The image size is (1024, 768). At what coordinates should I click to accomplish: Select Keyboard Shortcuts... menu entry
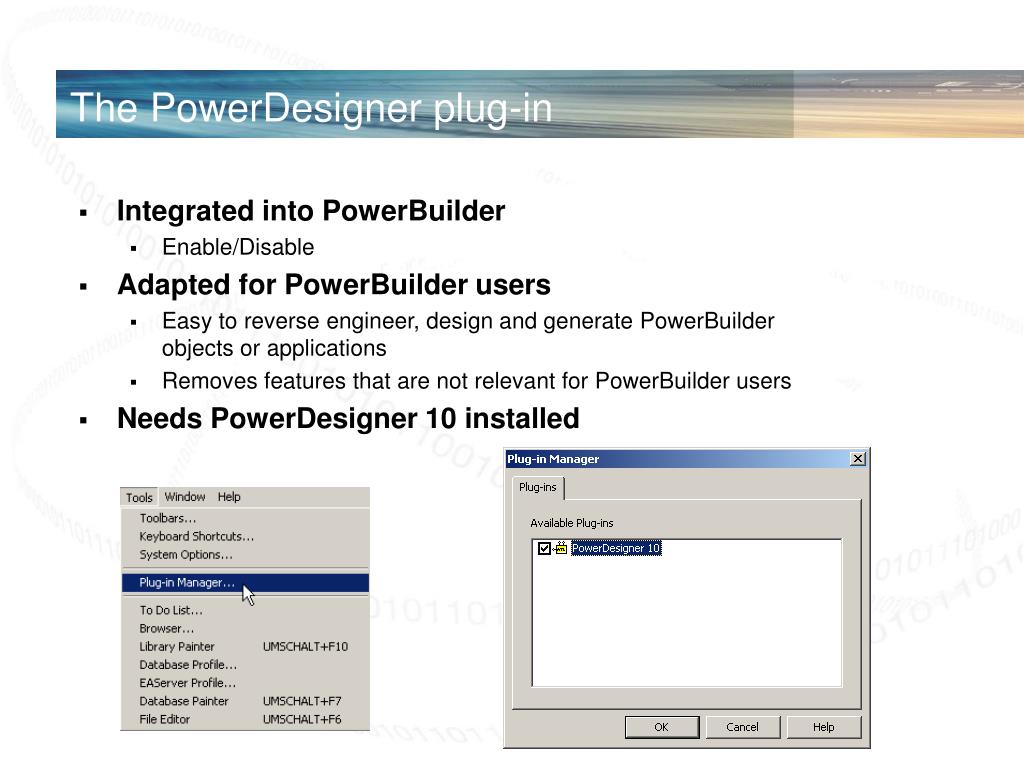coord(246,536)
